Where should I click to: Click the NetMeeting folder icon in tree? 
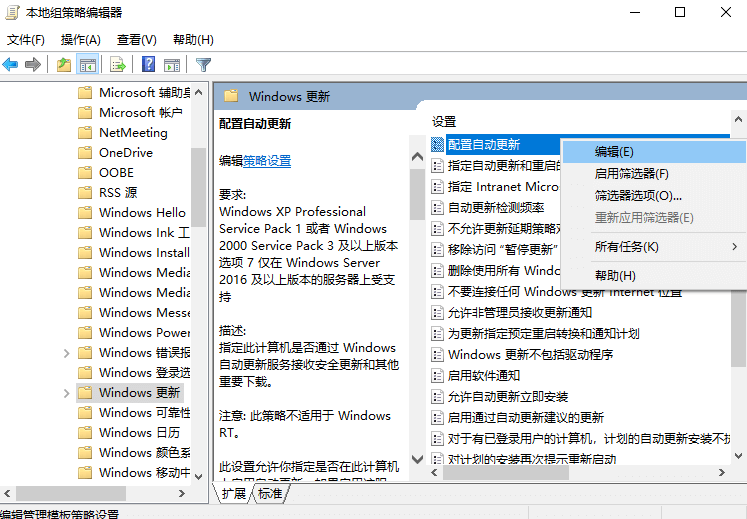point(85,132)
